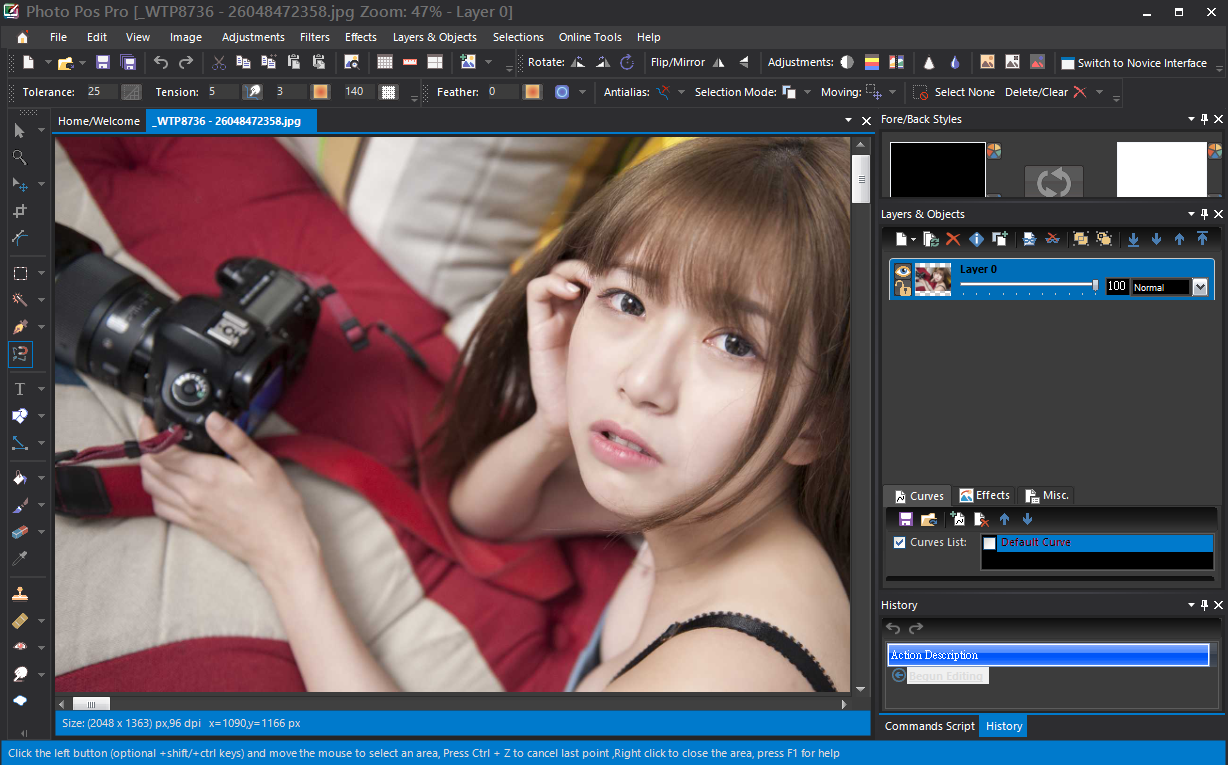Select the Clone Stamp tool
This screenshot has width=1228, height=765.
click(x=19, y=594)
